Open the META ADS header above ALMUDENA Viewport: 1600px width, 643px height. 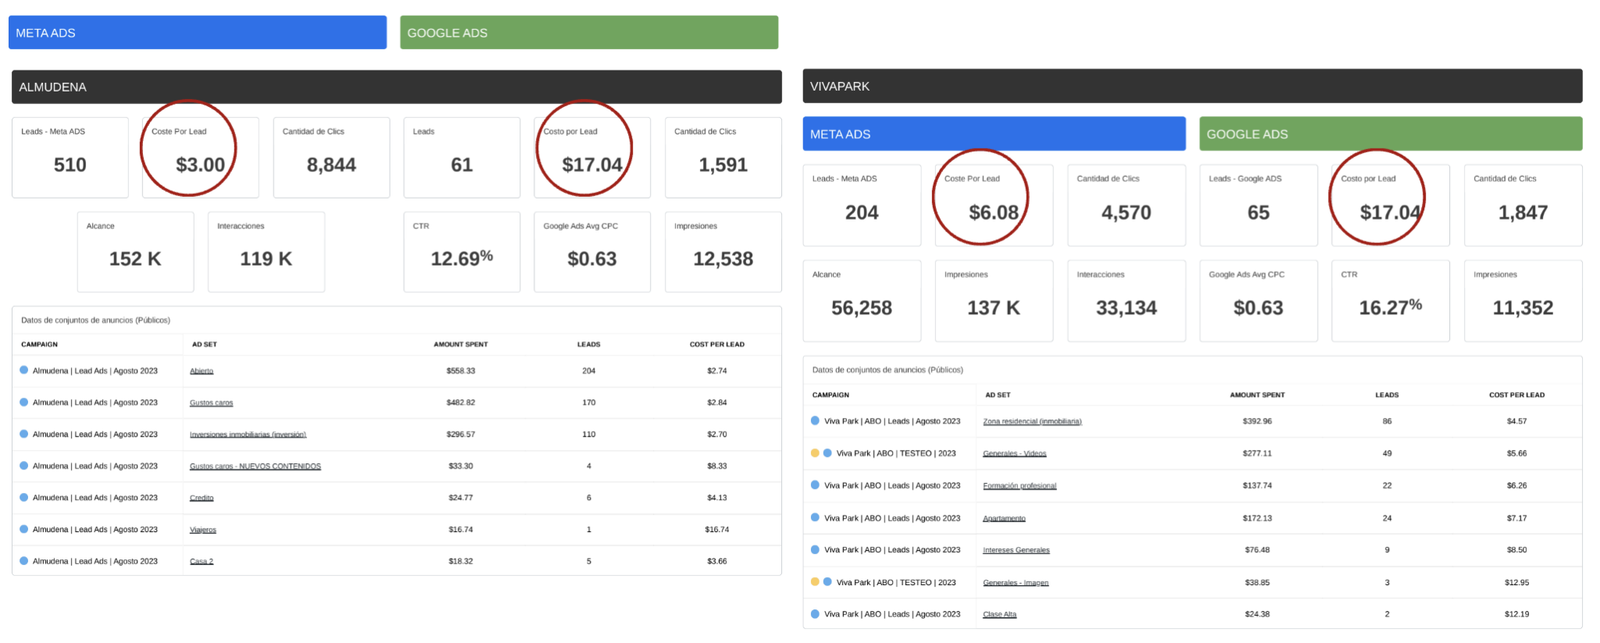click(x=197, y=32)
